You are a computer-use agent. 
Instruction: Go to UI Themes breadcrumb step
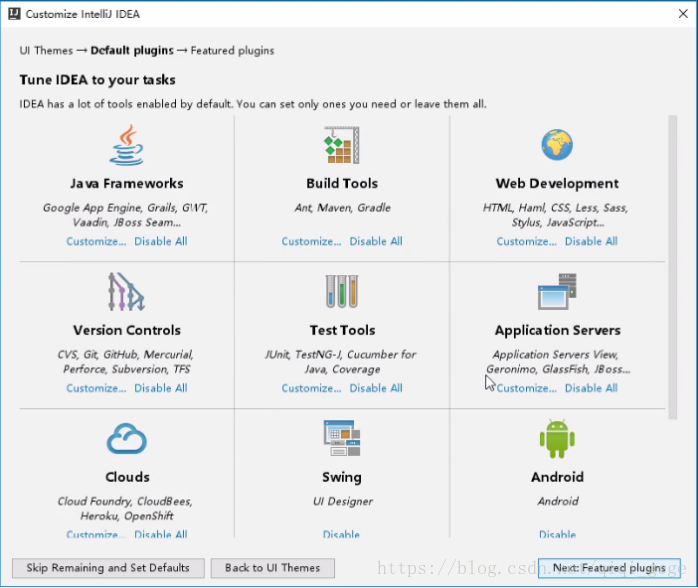coord(45,51)
